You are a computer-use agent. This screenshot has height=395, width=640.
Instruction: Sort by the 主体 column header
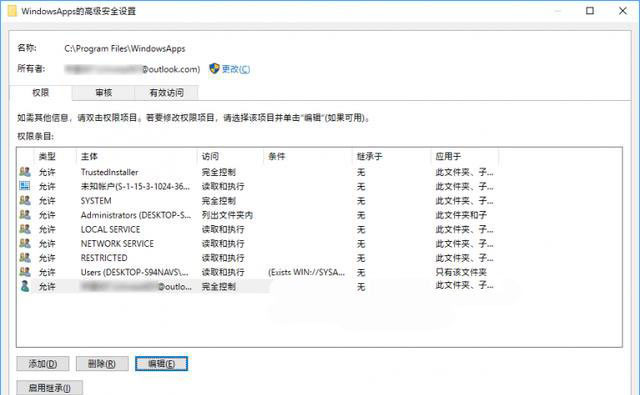[137, 156]
